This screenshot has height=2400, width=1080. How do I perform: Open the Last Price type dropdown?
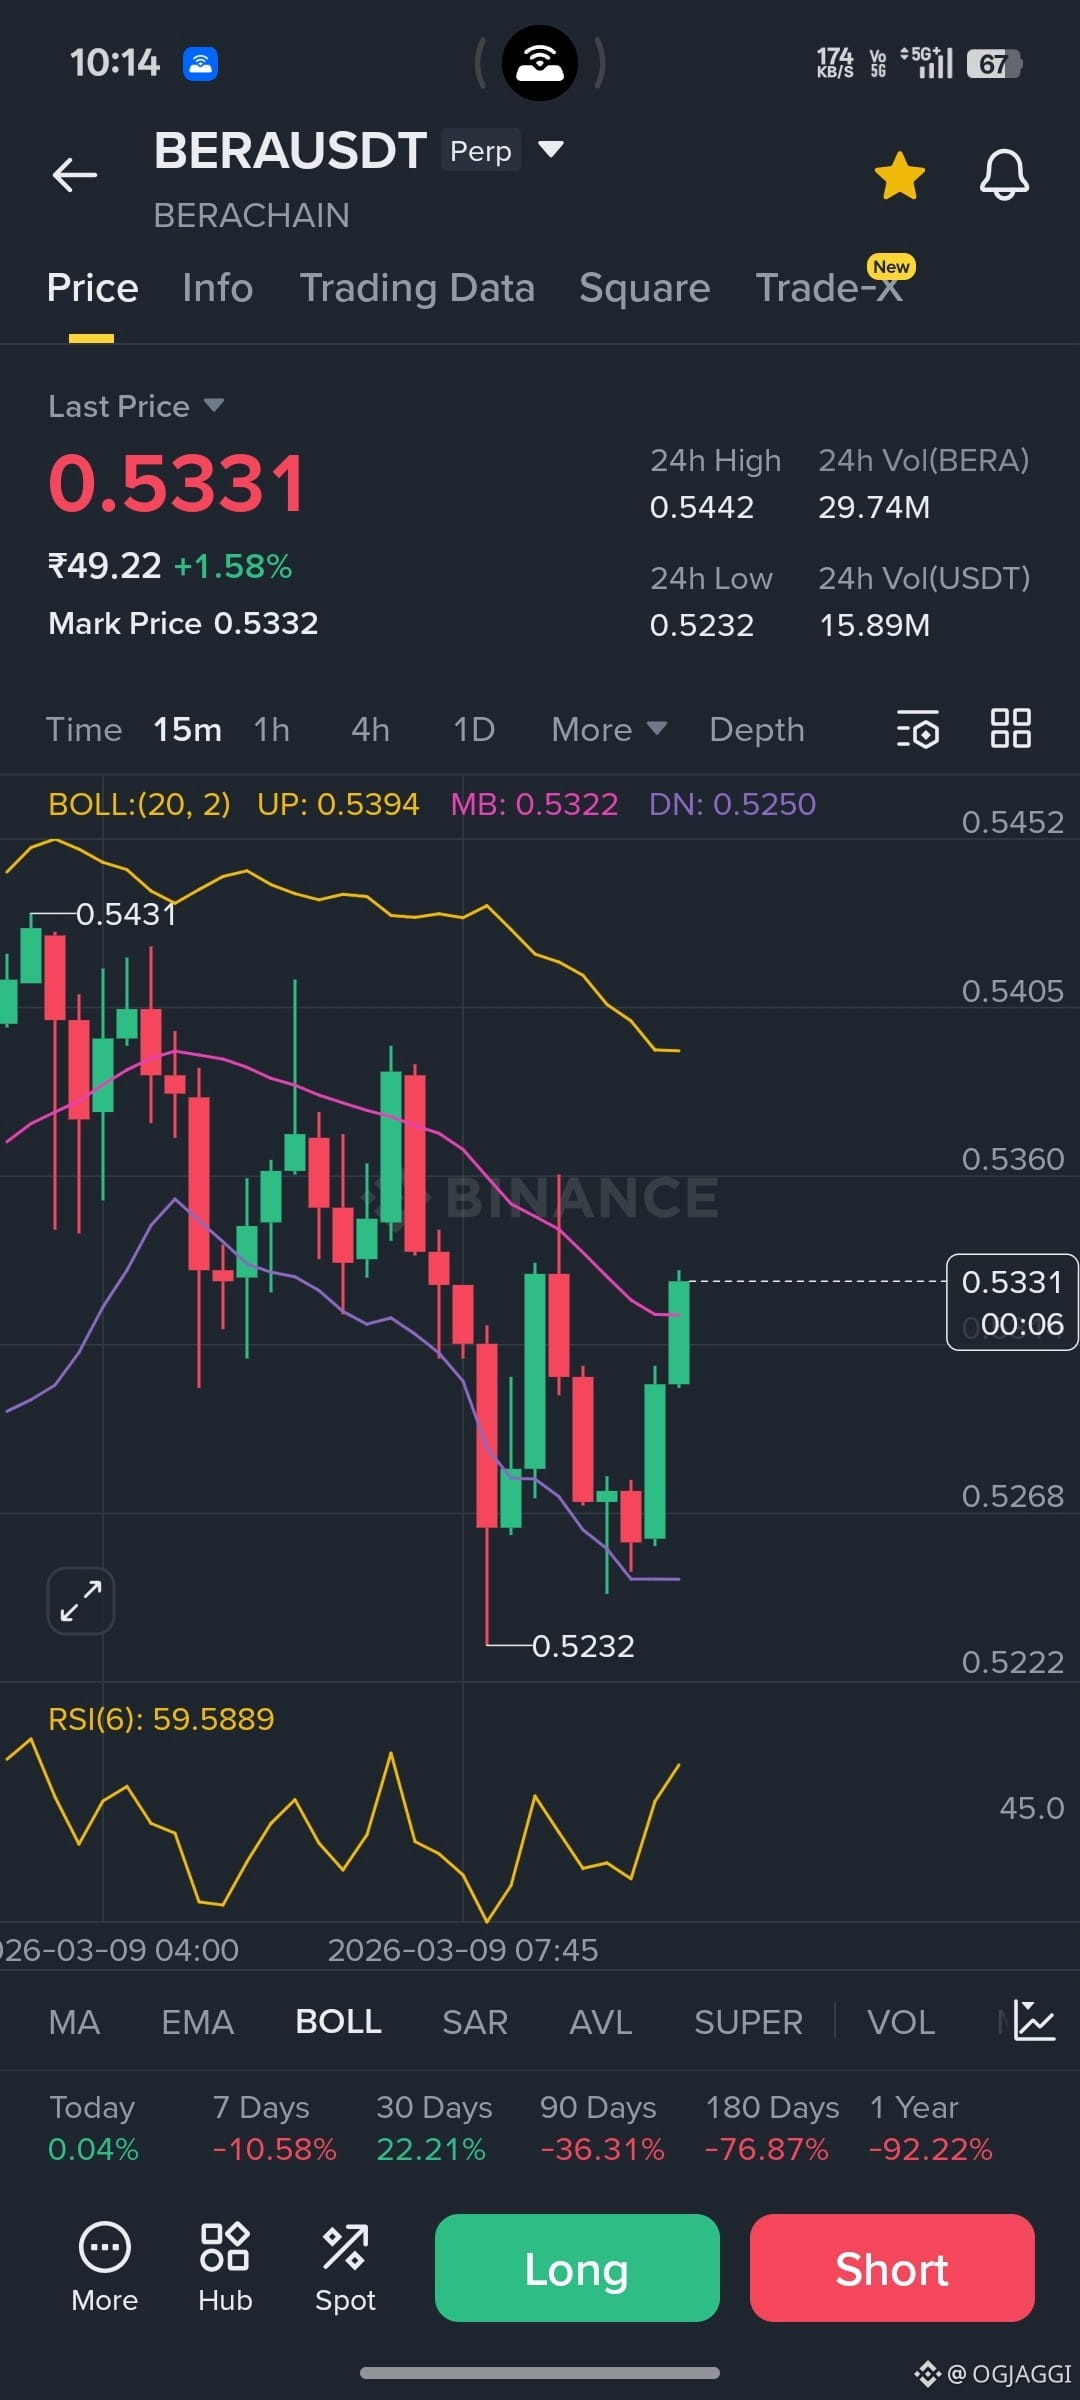click(x=136, y=406)
